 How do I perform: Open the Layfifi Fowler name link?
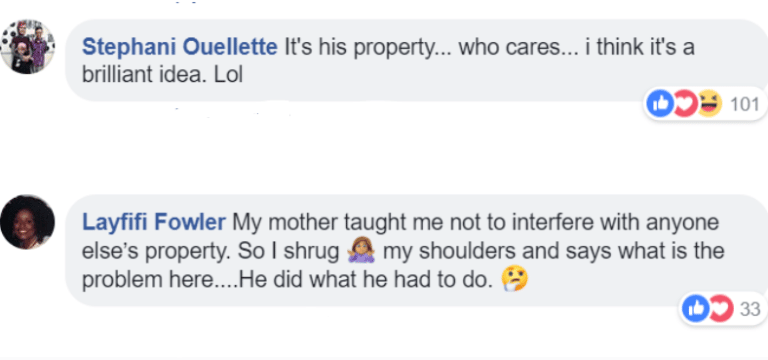coord(154,222)
